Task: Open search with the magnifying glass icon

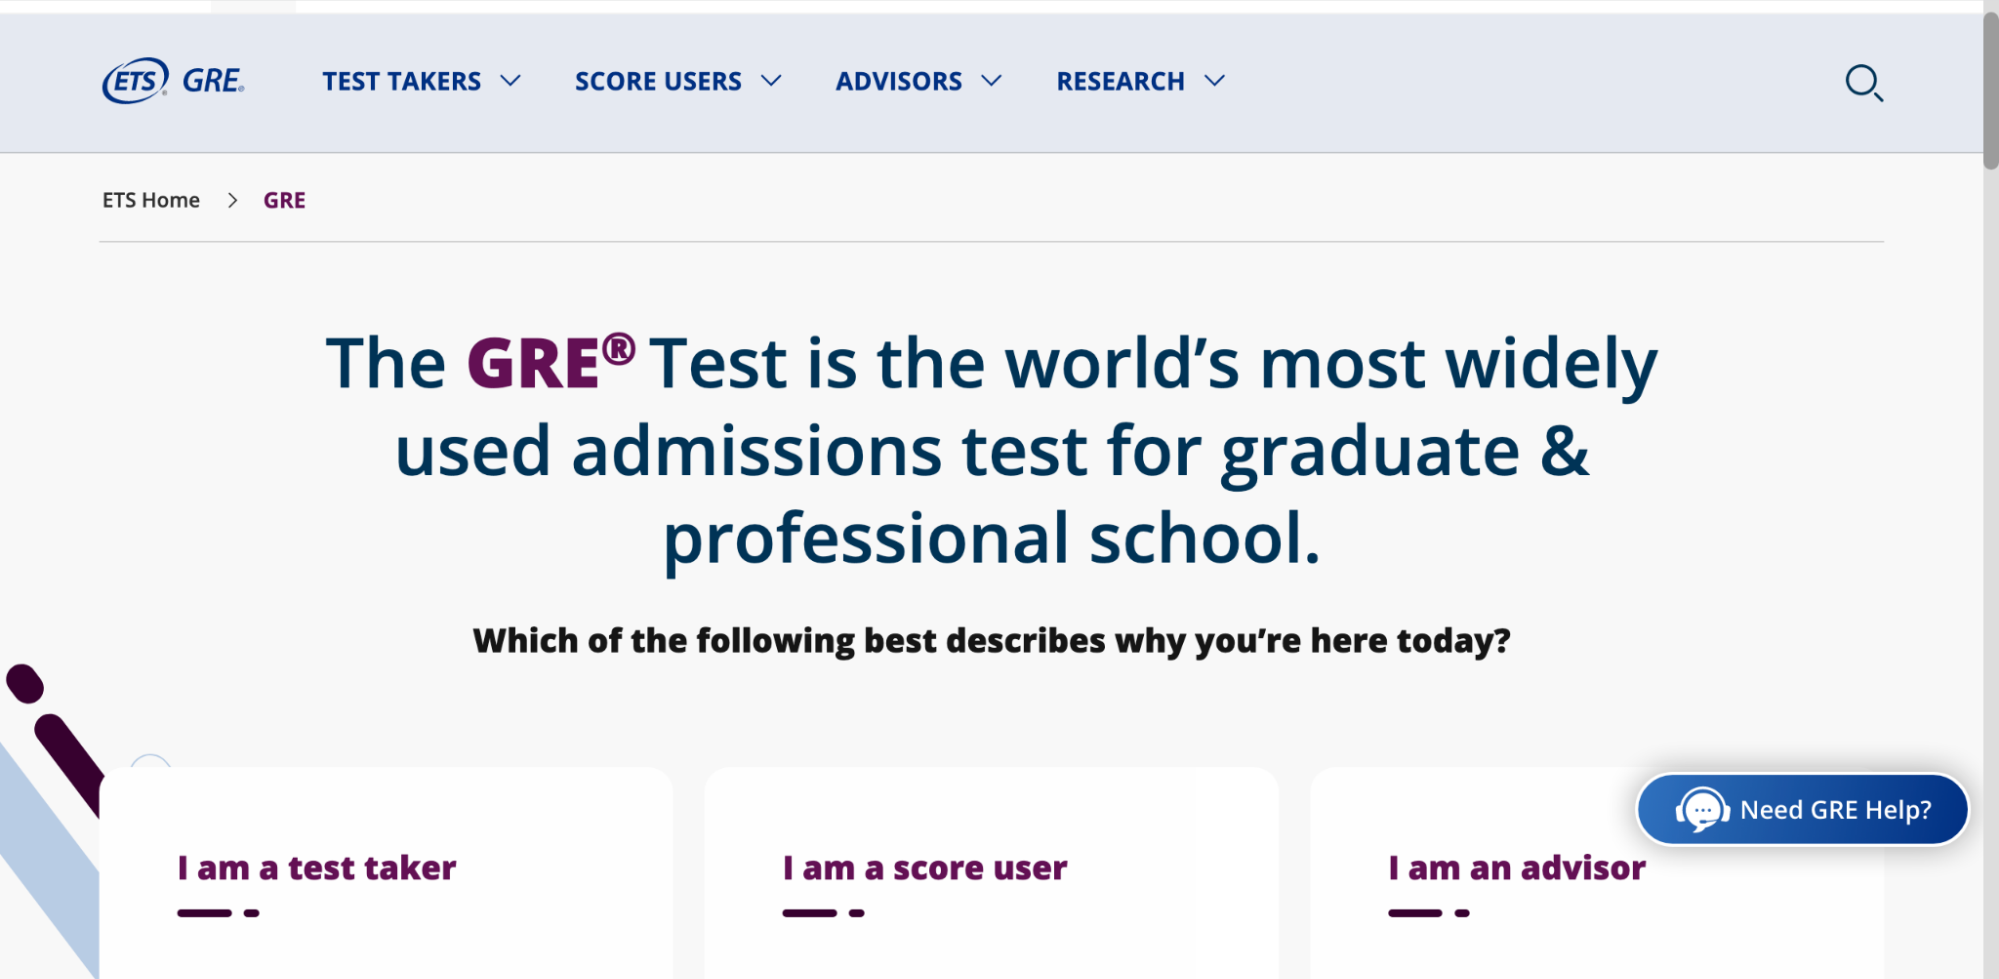Action: (1863, 82)
